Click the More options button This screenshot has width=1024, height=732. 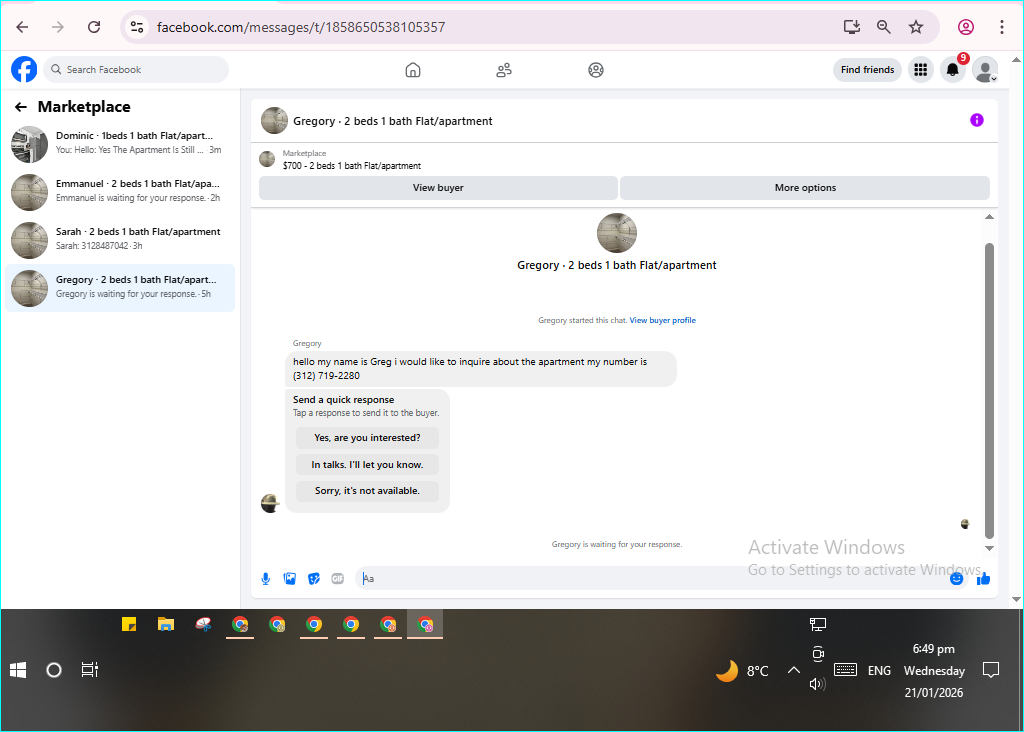point(805,187)
